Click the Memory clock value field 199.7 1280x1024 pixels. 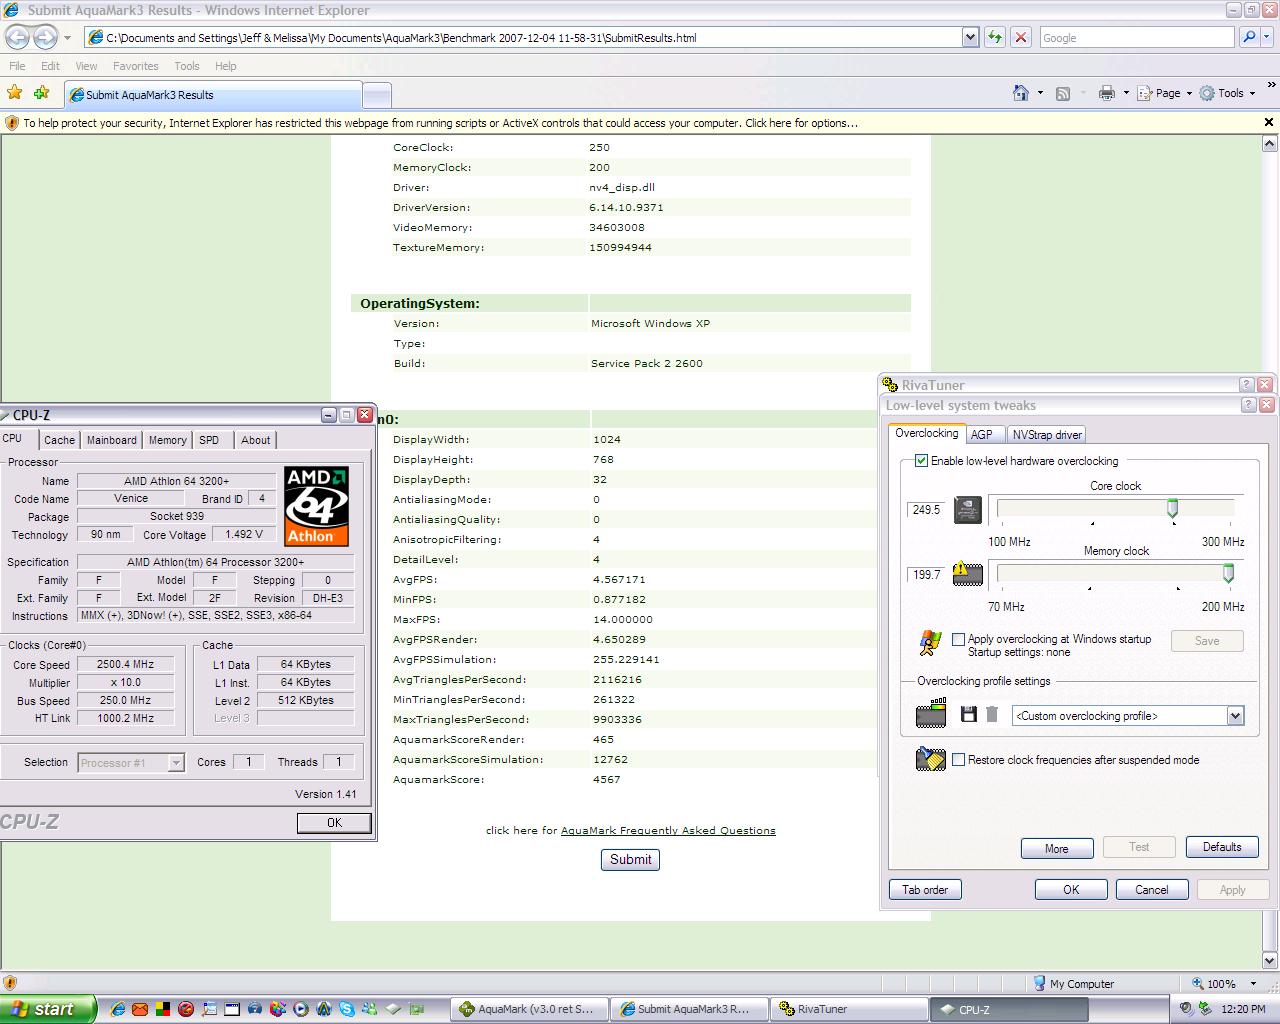[x=926, y=575]
